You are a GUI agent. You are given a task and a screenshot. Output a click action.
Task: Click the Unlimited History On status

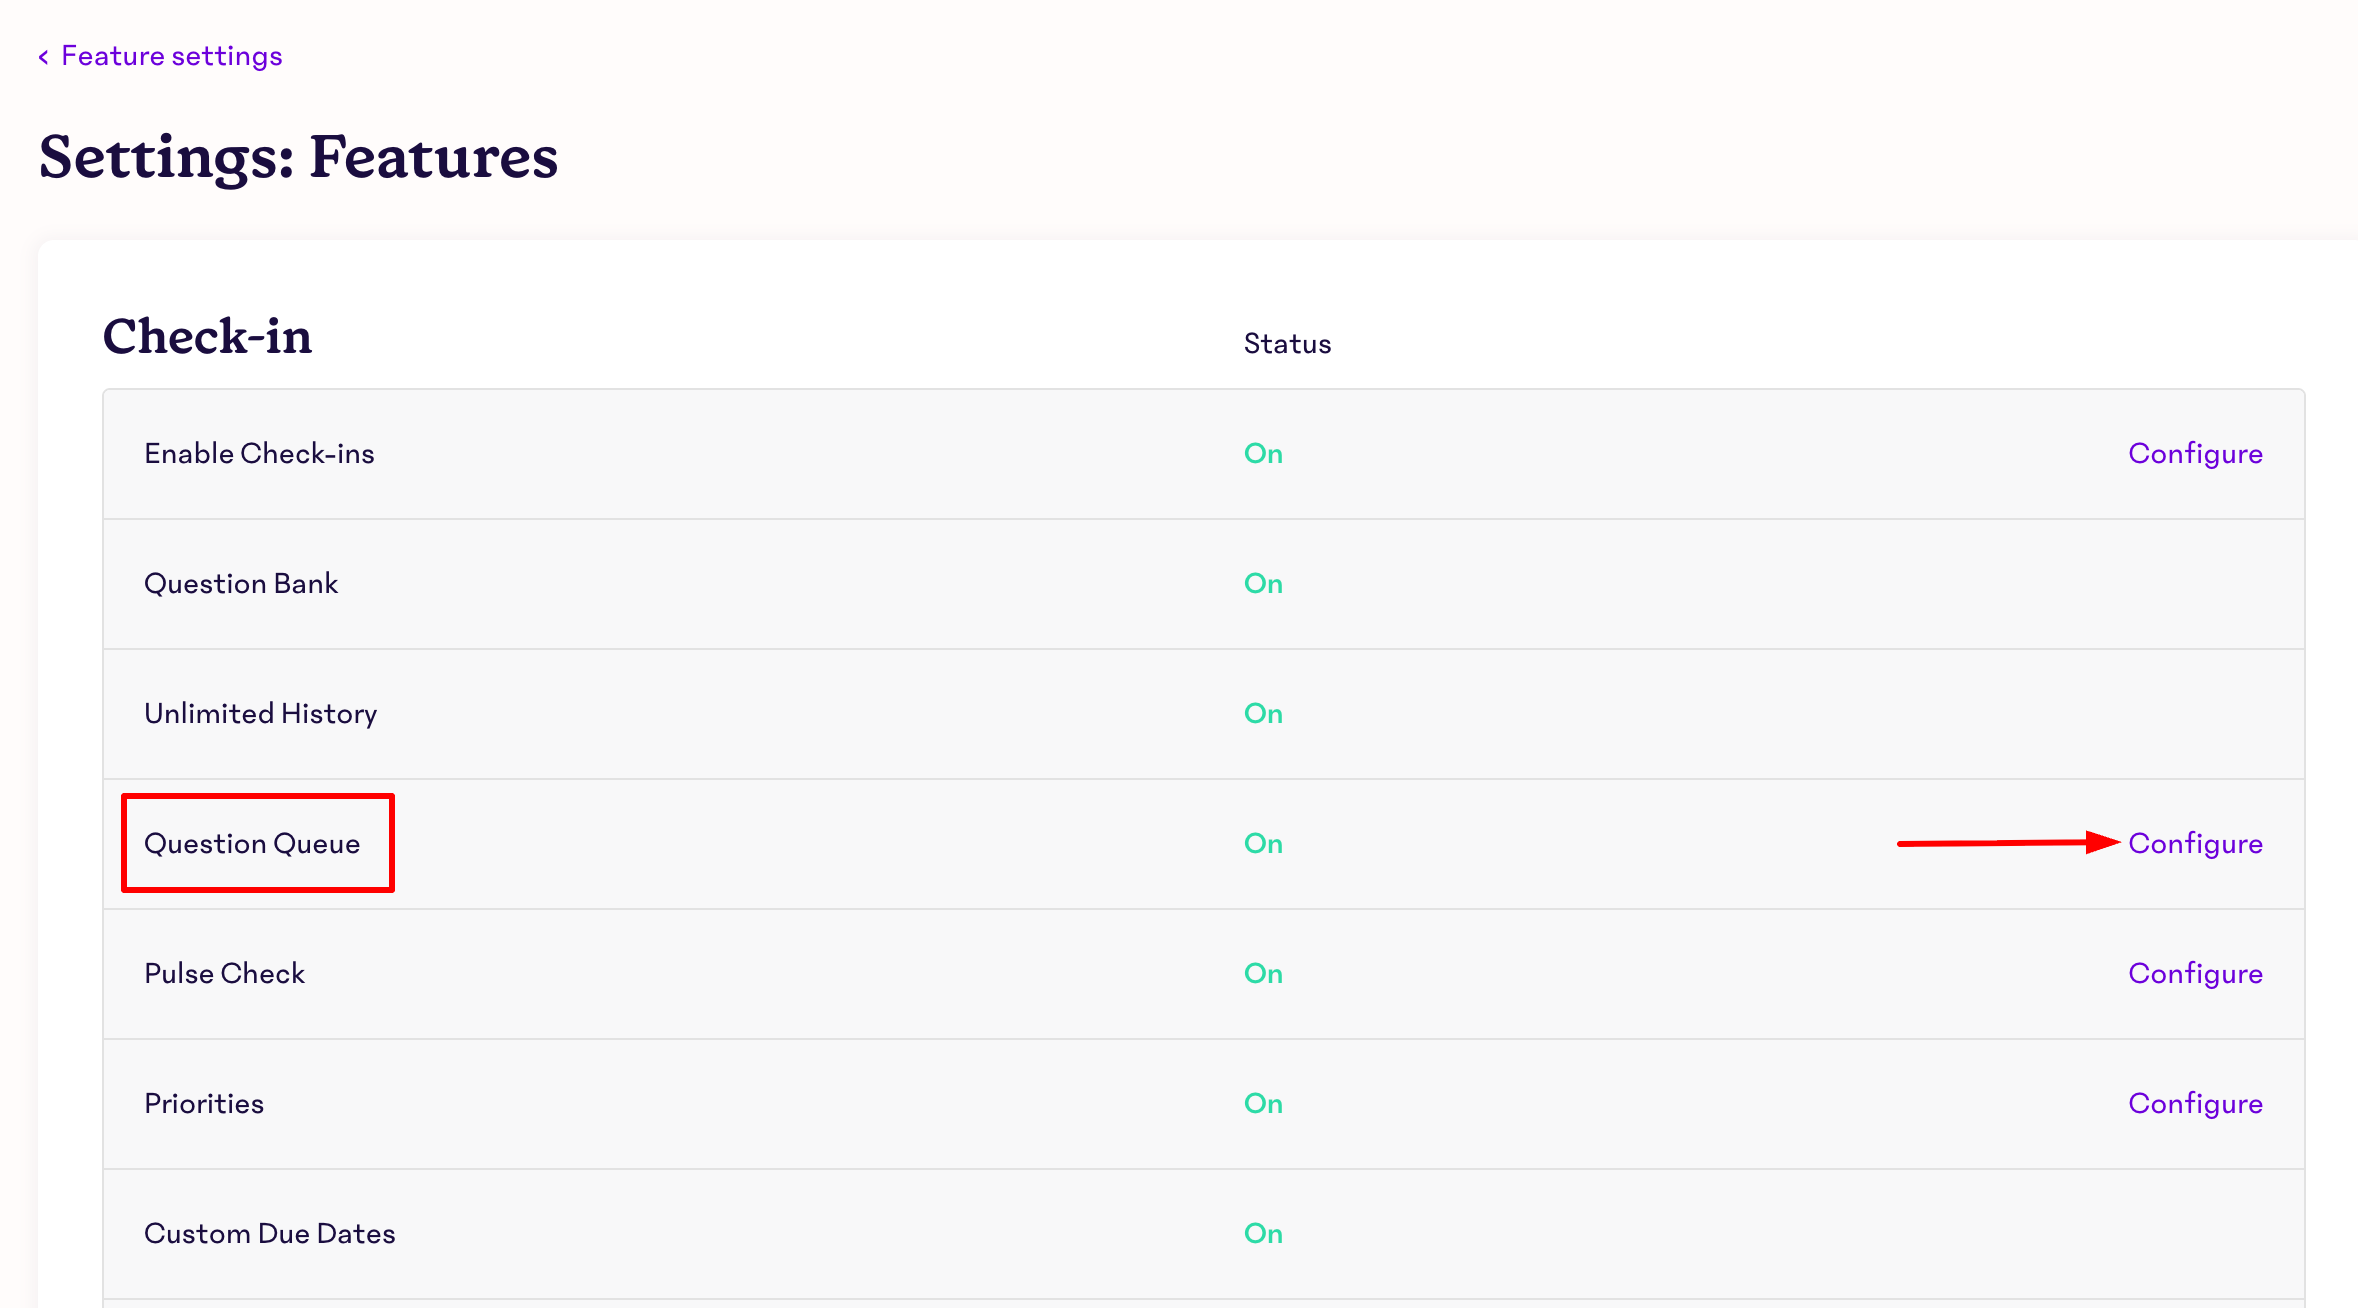(x=1263, y=713)
